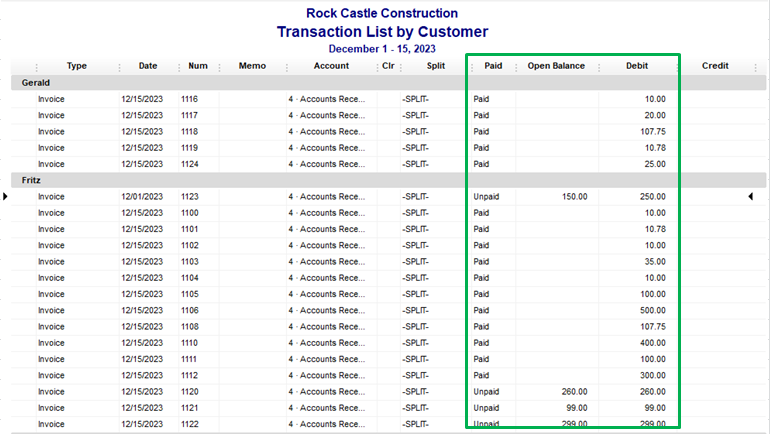
Task: Click the date range December 1 - 15, 2023
Action: point(382,49)
